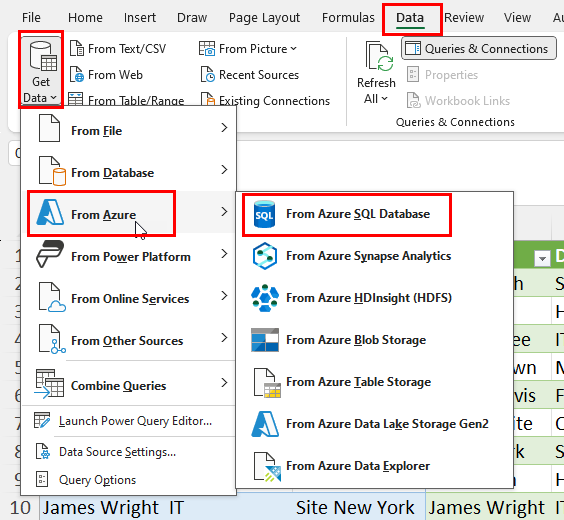
Task: Open the From Picture dropdown arrow
Action: (x=294, y=49)
